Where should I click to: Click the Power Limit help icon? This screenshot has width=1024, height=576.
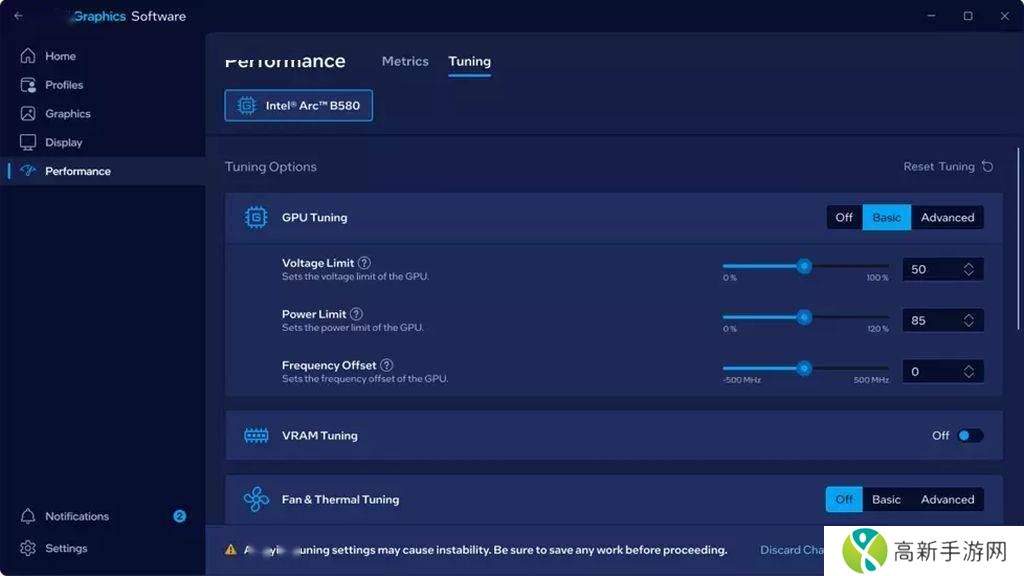[356, 314]
